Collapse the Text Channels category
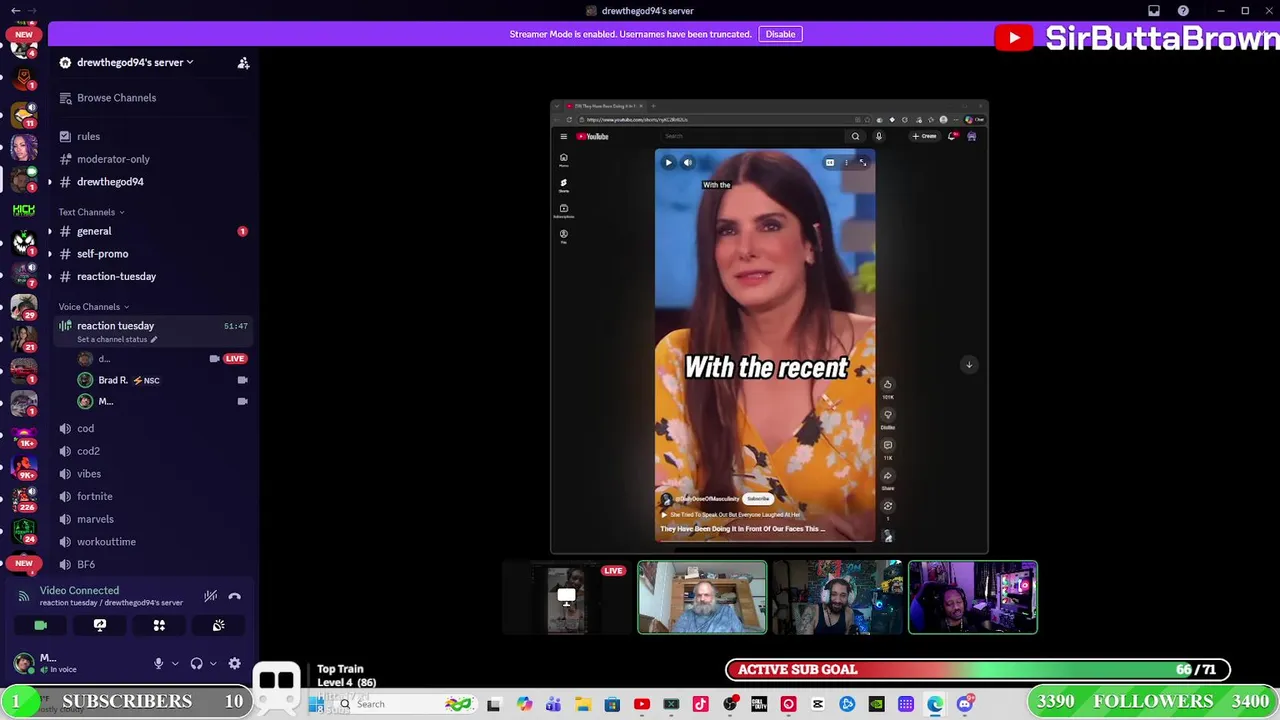This screenshot has height=720, width=1280. (91, 212)
